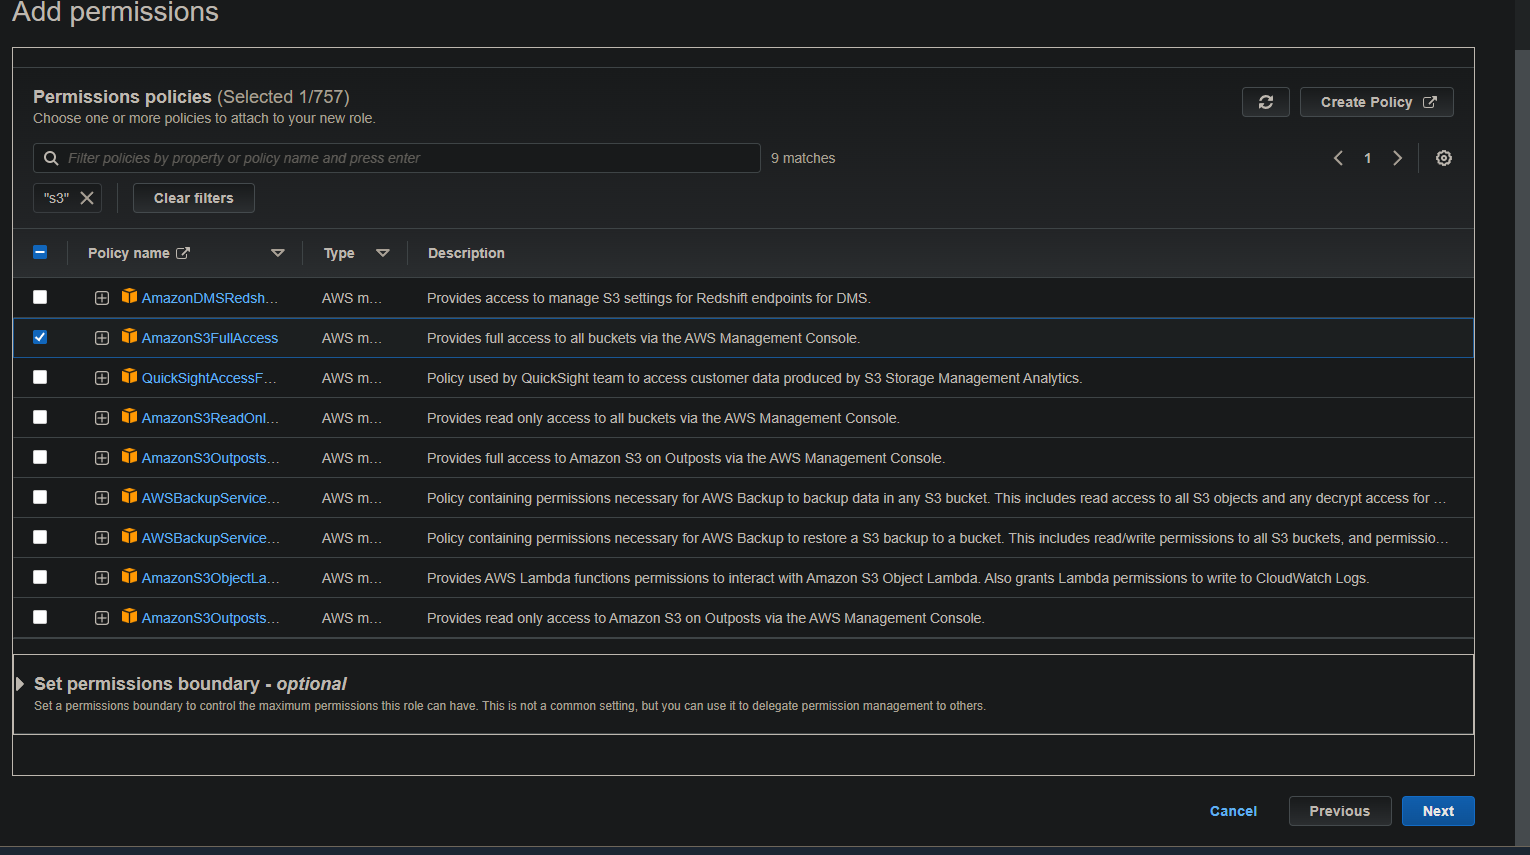
Task: Expand the AmazonS3FullAccess policy details
Action: 102,338
